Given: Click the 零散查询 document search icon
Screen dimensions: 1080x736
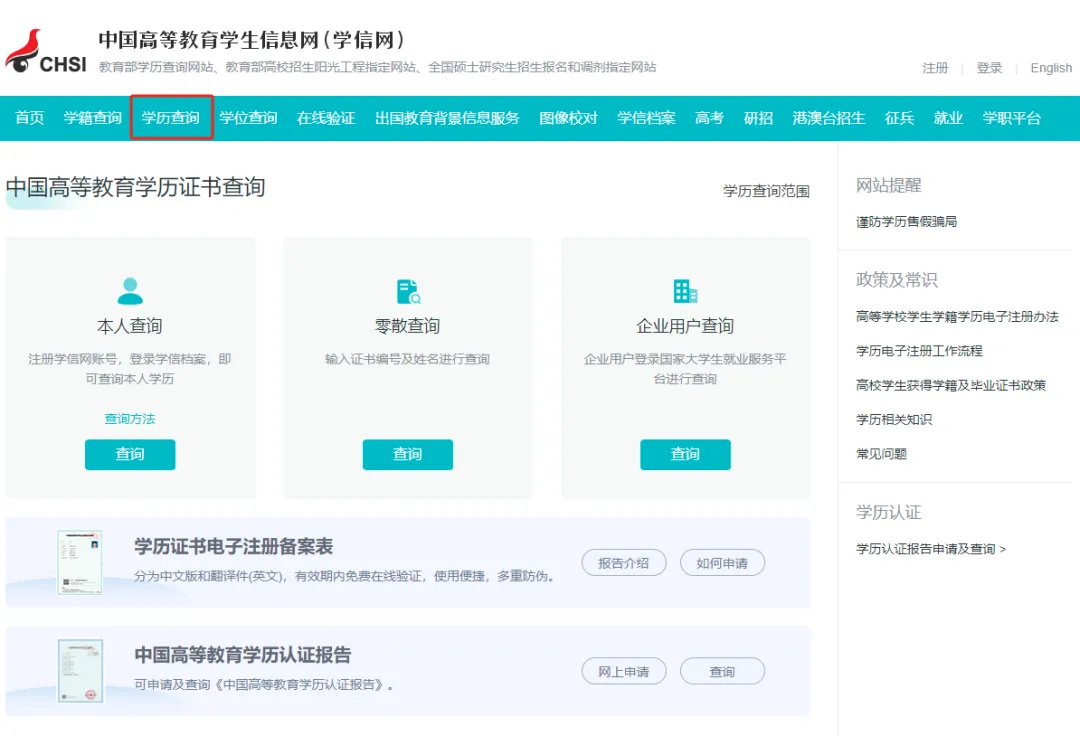Looking at the screenshot, I should (x=408, y=292).
